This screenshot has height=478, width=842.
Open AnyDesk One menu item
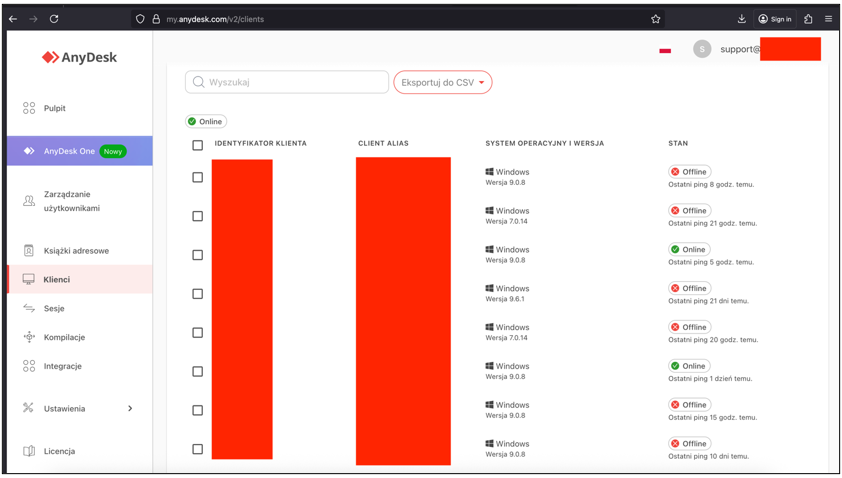pyautogui.click(x=69, y=151)
